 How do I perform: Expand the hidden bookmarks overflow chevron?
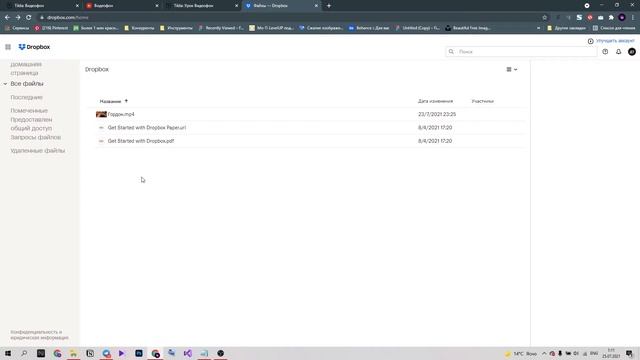pos(538,28)
